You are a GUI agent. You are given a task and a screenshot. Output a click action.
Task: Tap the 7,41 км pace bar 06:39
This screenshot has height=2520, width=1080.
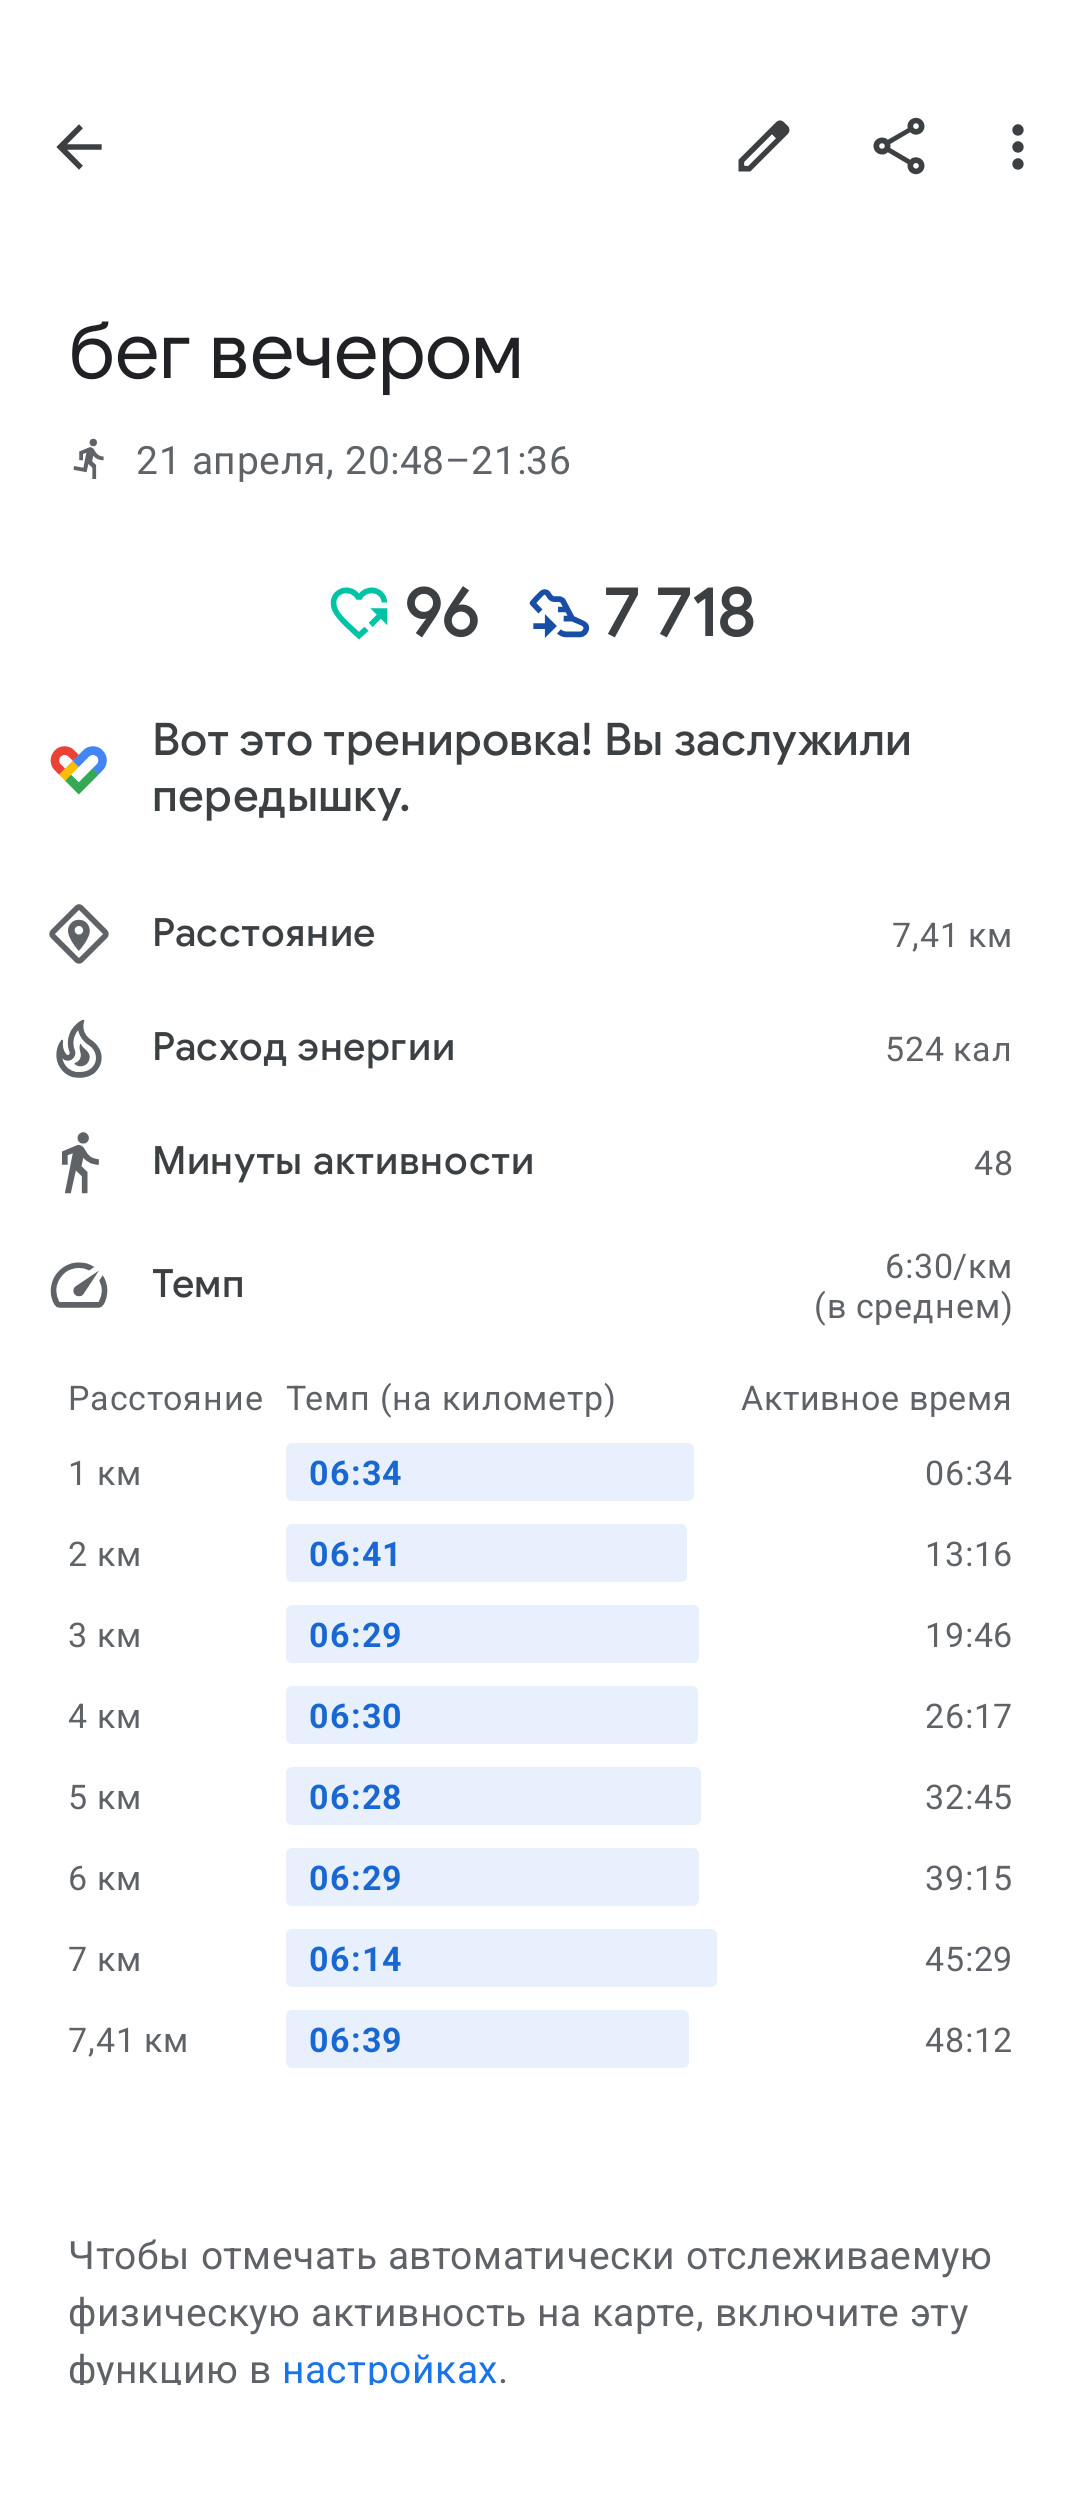(x=487, y=2039)
